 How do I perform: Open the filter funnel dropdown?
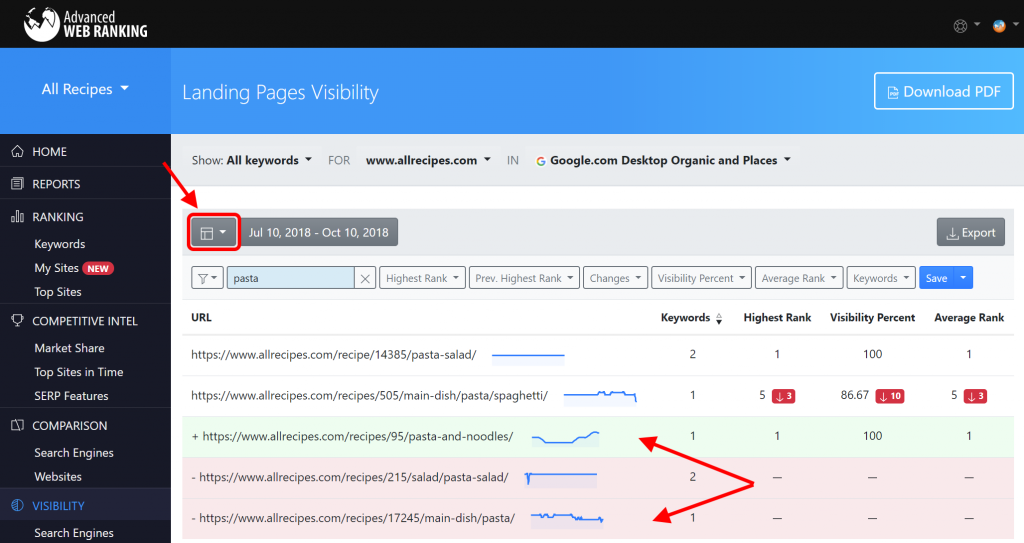[x=207, y=278]
